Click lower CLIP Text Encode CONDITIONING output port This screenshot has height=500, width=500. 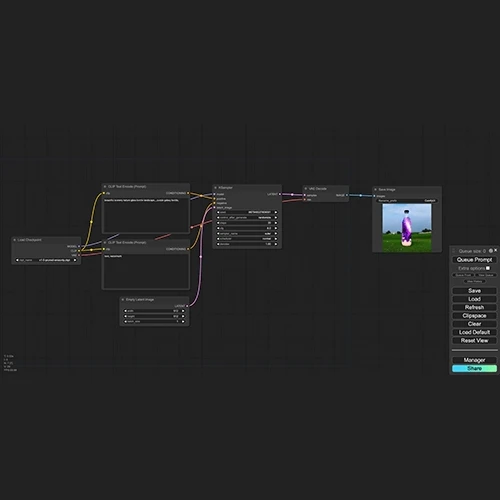(188, 249)
